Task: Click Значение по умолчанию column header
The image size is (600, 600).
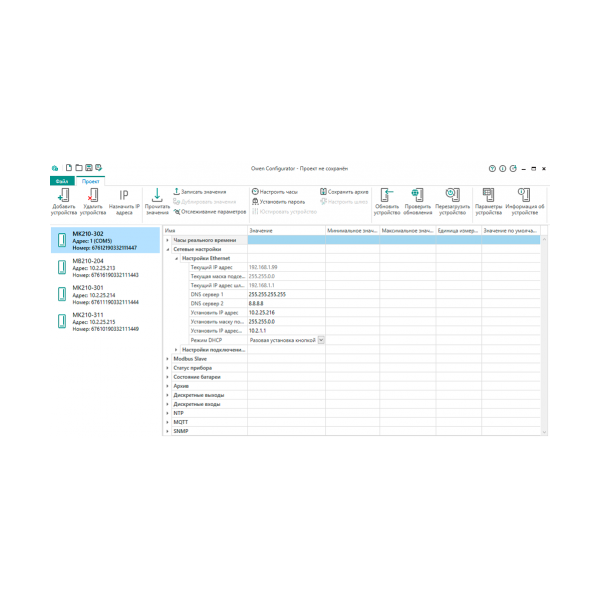Action: point(510,231)
